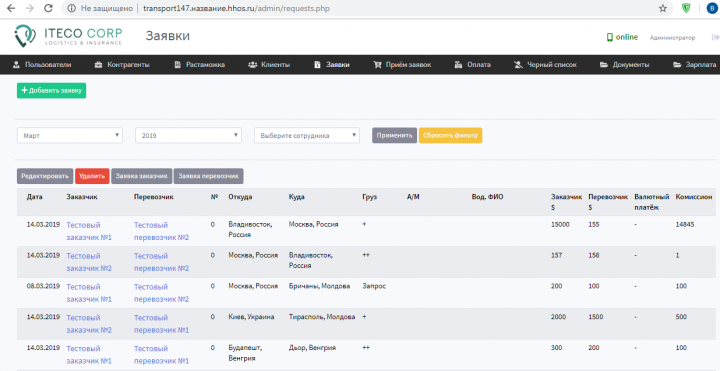The image size is (720, 371).
Task: Click the green online phone icon
Action: (x=610, y=37)
